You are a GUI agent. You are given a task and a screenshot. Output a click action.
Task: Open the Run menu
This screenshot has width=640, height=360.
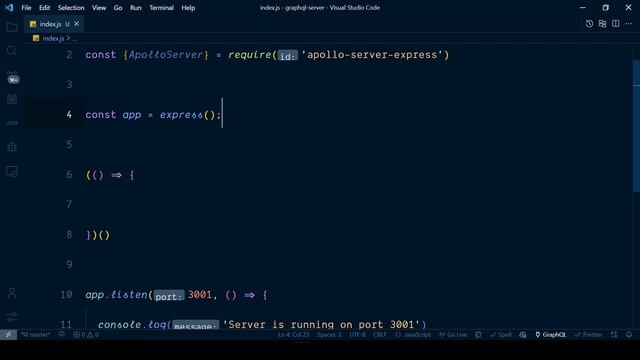pyautogui.click(x=136, y=7)
